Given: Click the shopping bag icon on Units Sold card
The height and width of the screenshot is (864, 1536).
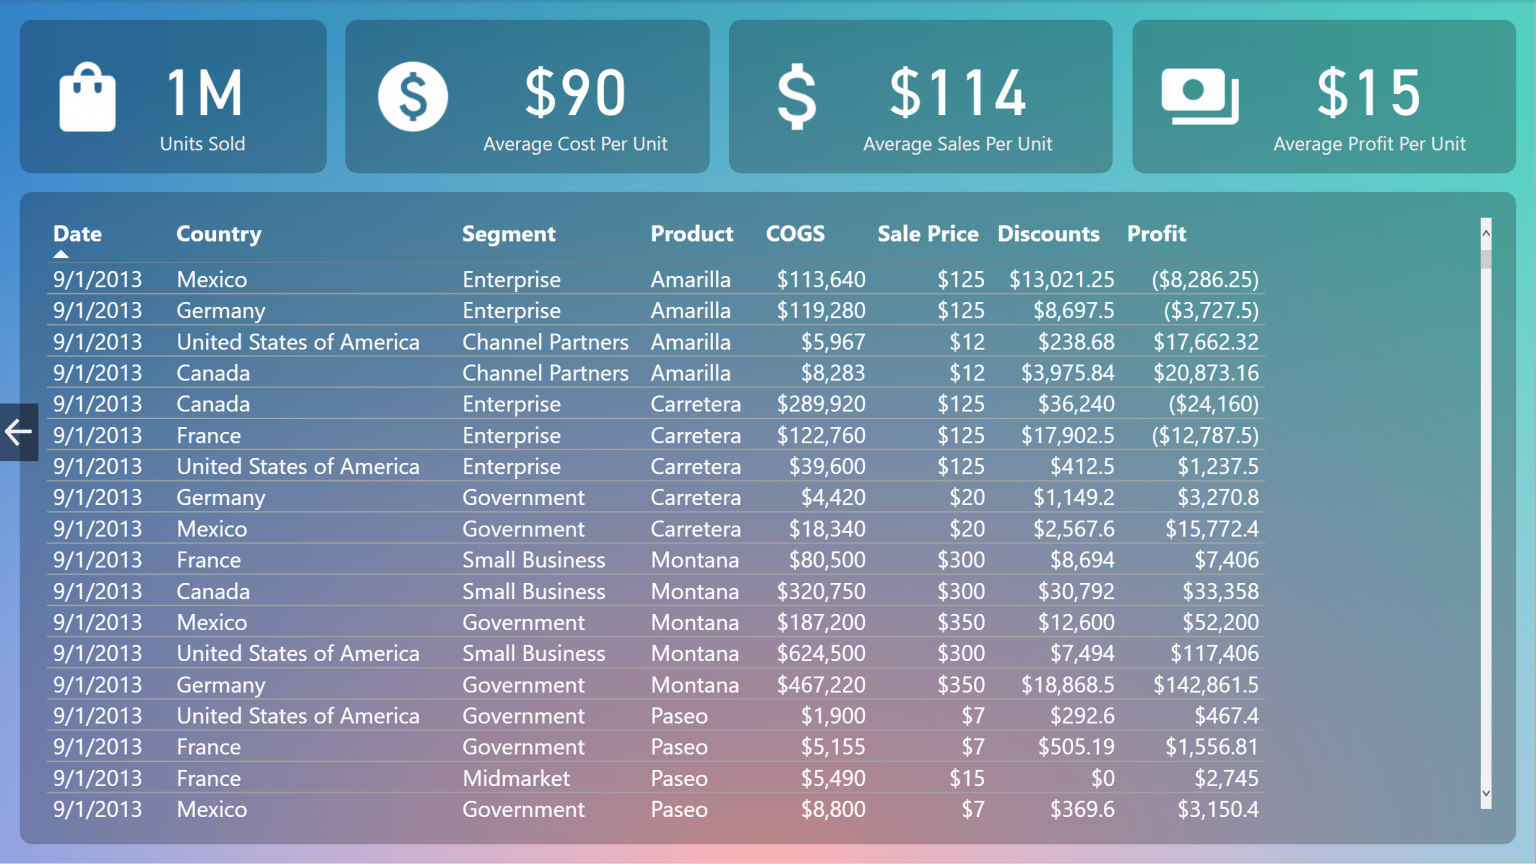Looking at the screenshot, I should pyautogui.click(x=87, y=96).
